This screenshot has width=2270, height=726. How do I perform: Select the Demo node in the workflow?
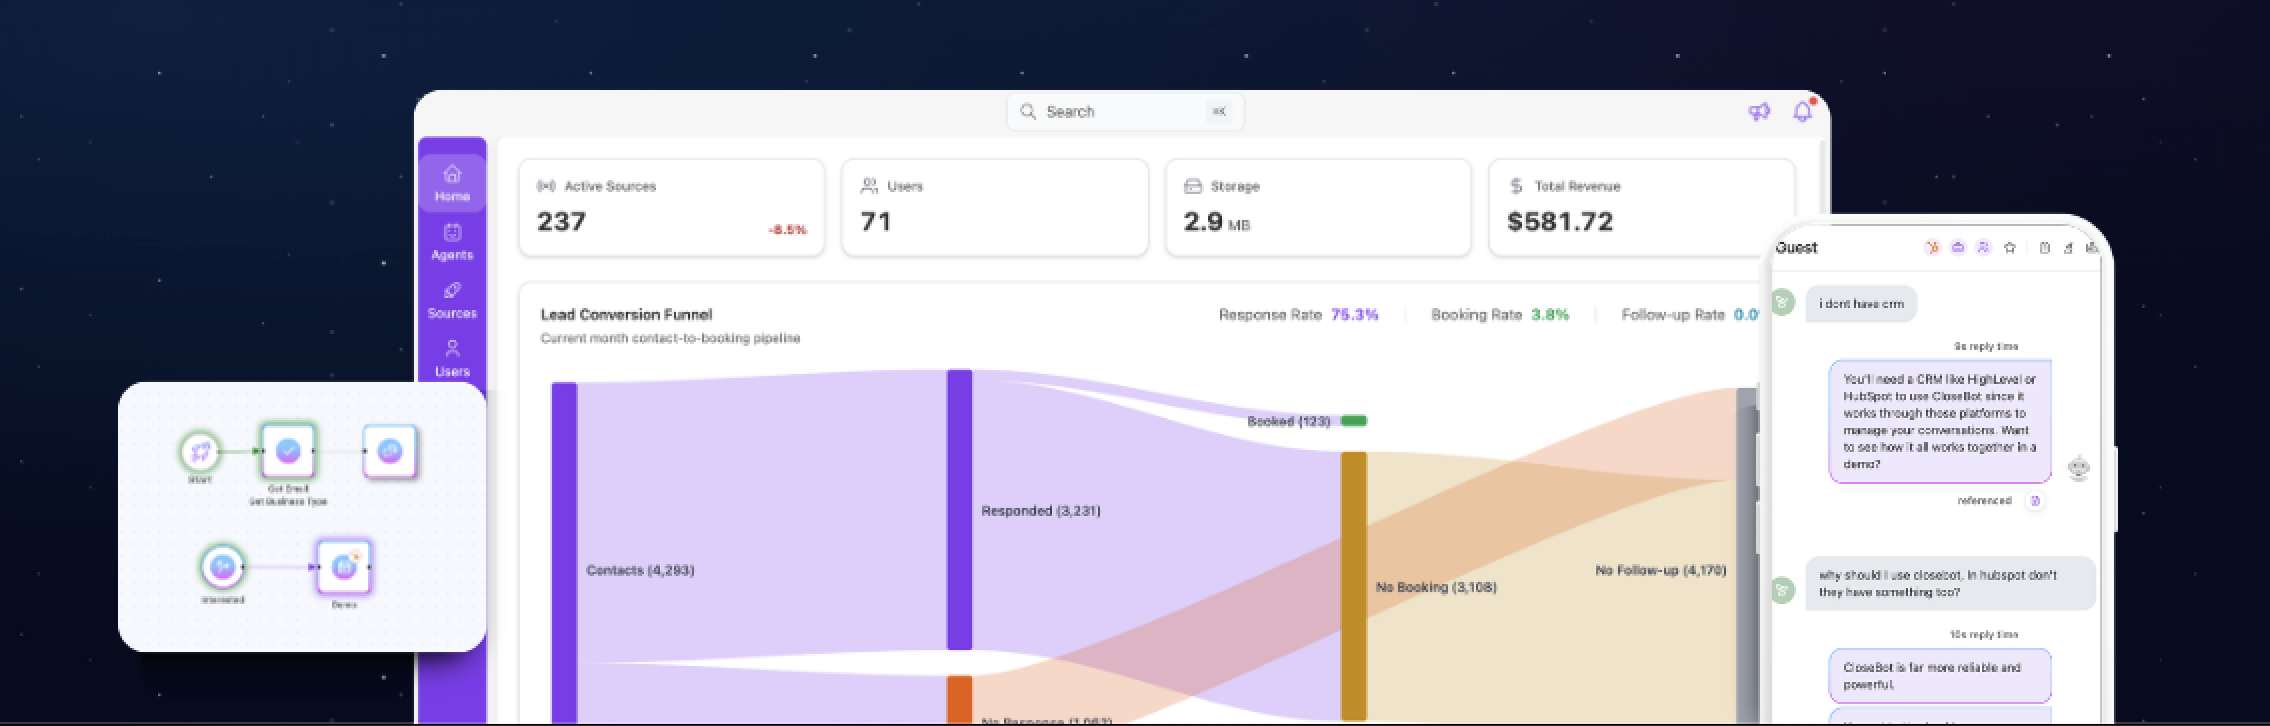pyautogui.click(x=344, y=567)
